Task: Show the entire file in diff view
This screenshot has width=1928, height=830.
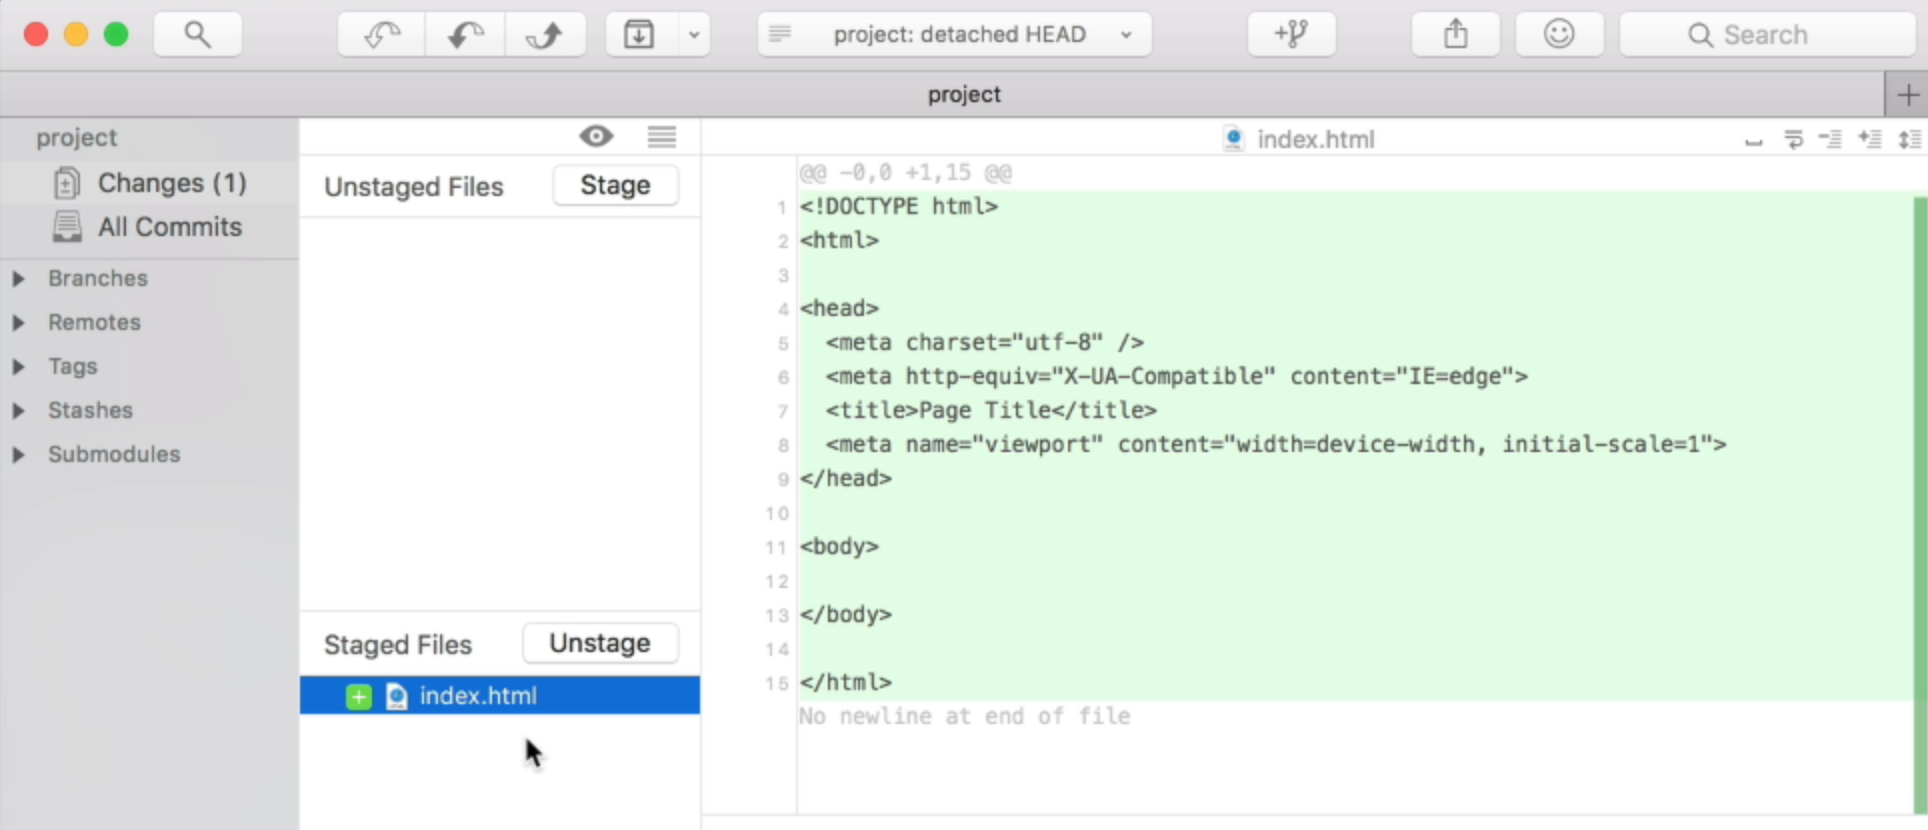Action: point(1909,139)
